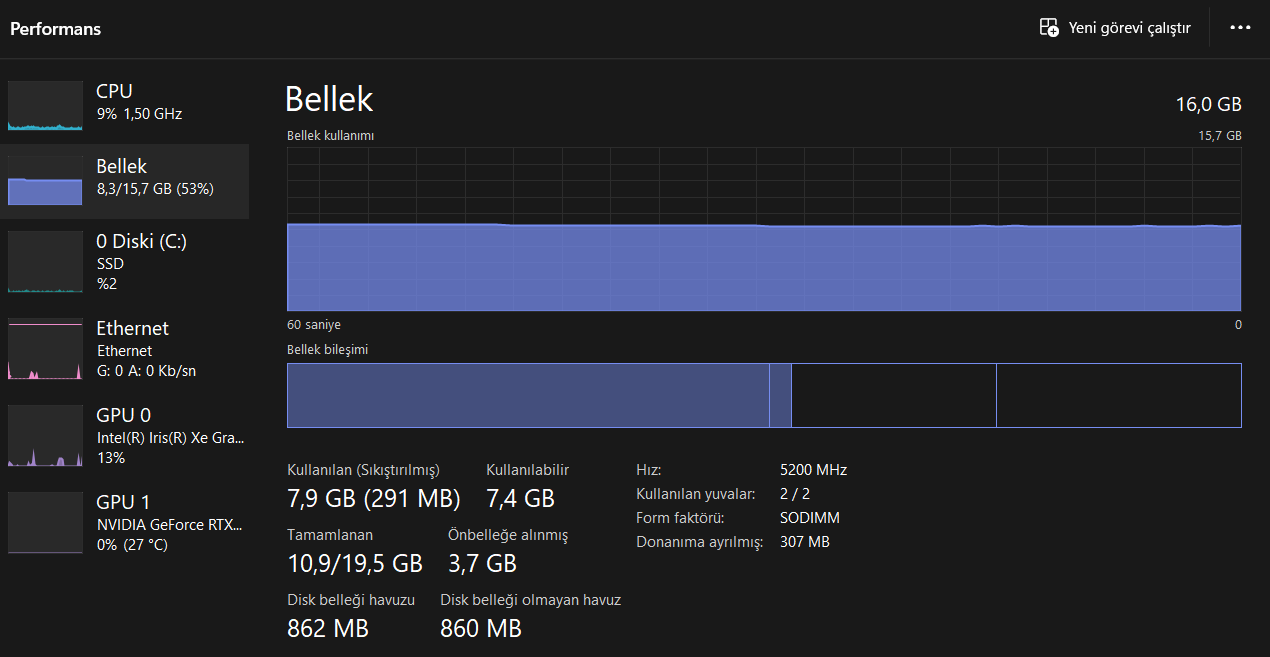
Task: Click the 5200 MHz speed value
Action: pyautogui.click(x=813, y=470)
